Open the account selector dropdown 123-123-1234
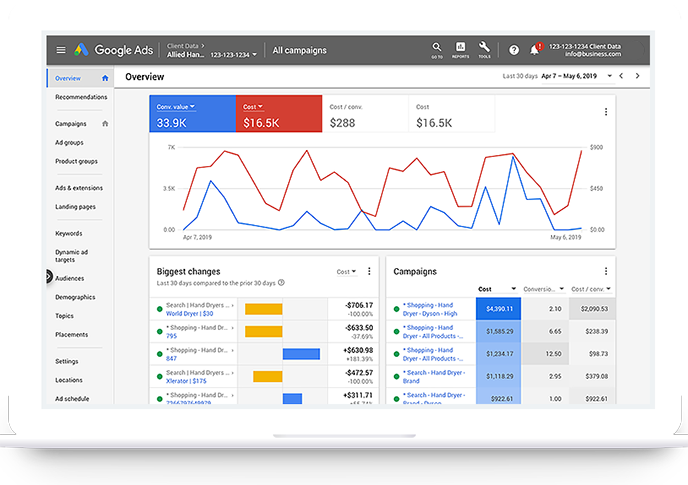688x485 pixels. [x=233, y=55]
